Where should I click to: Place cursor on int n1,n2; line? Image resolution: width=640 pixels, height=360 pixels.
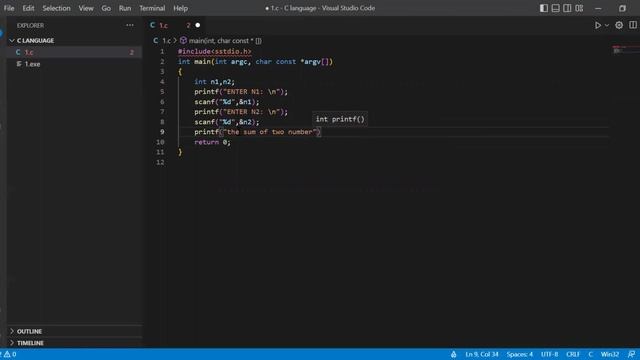point(214,82)
